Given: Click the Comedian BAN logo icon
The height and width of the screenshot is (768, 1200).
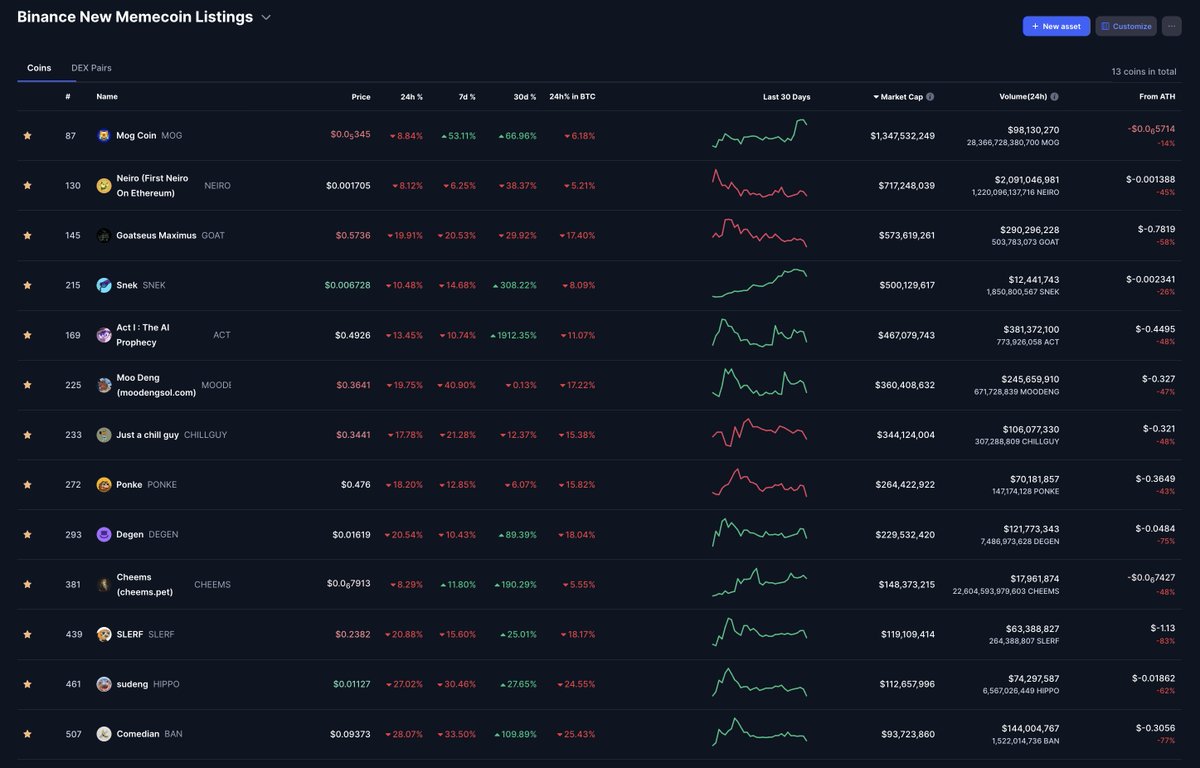Looking at the screenshot, I should tap(103, 734).
